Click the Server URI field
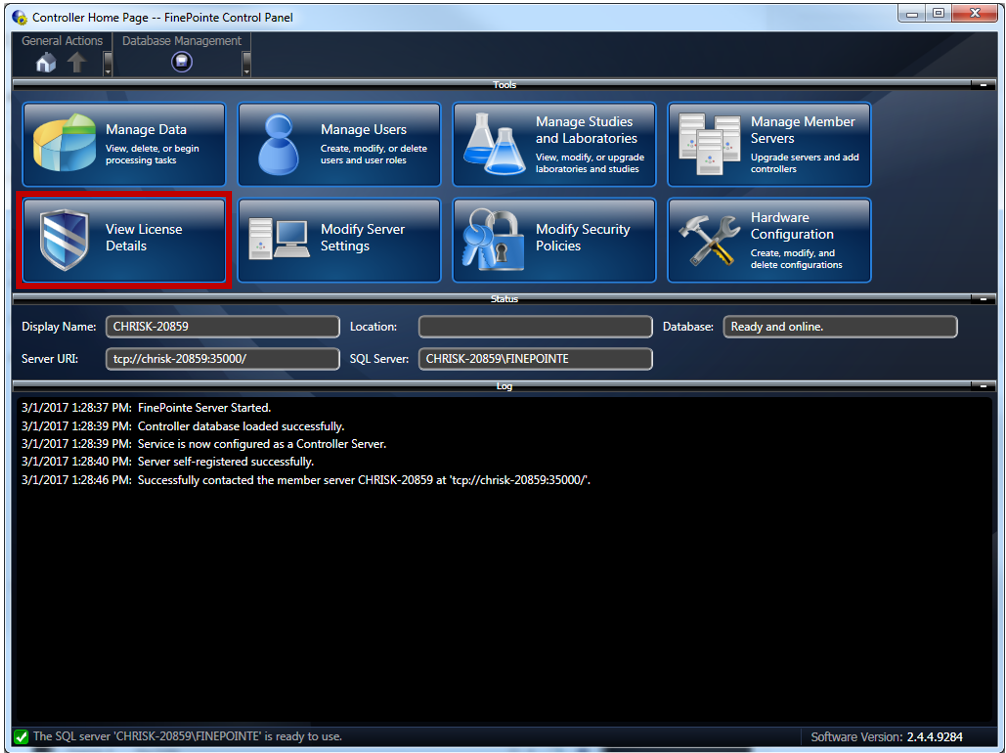The image size is (1006, 753). tap(223, 359)
